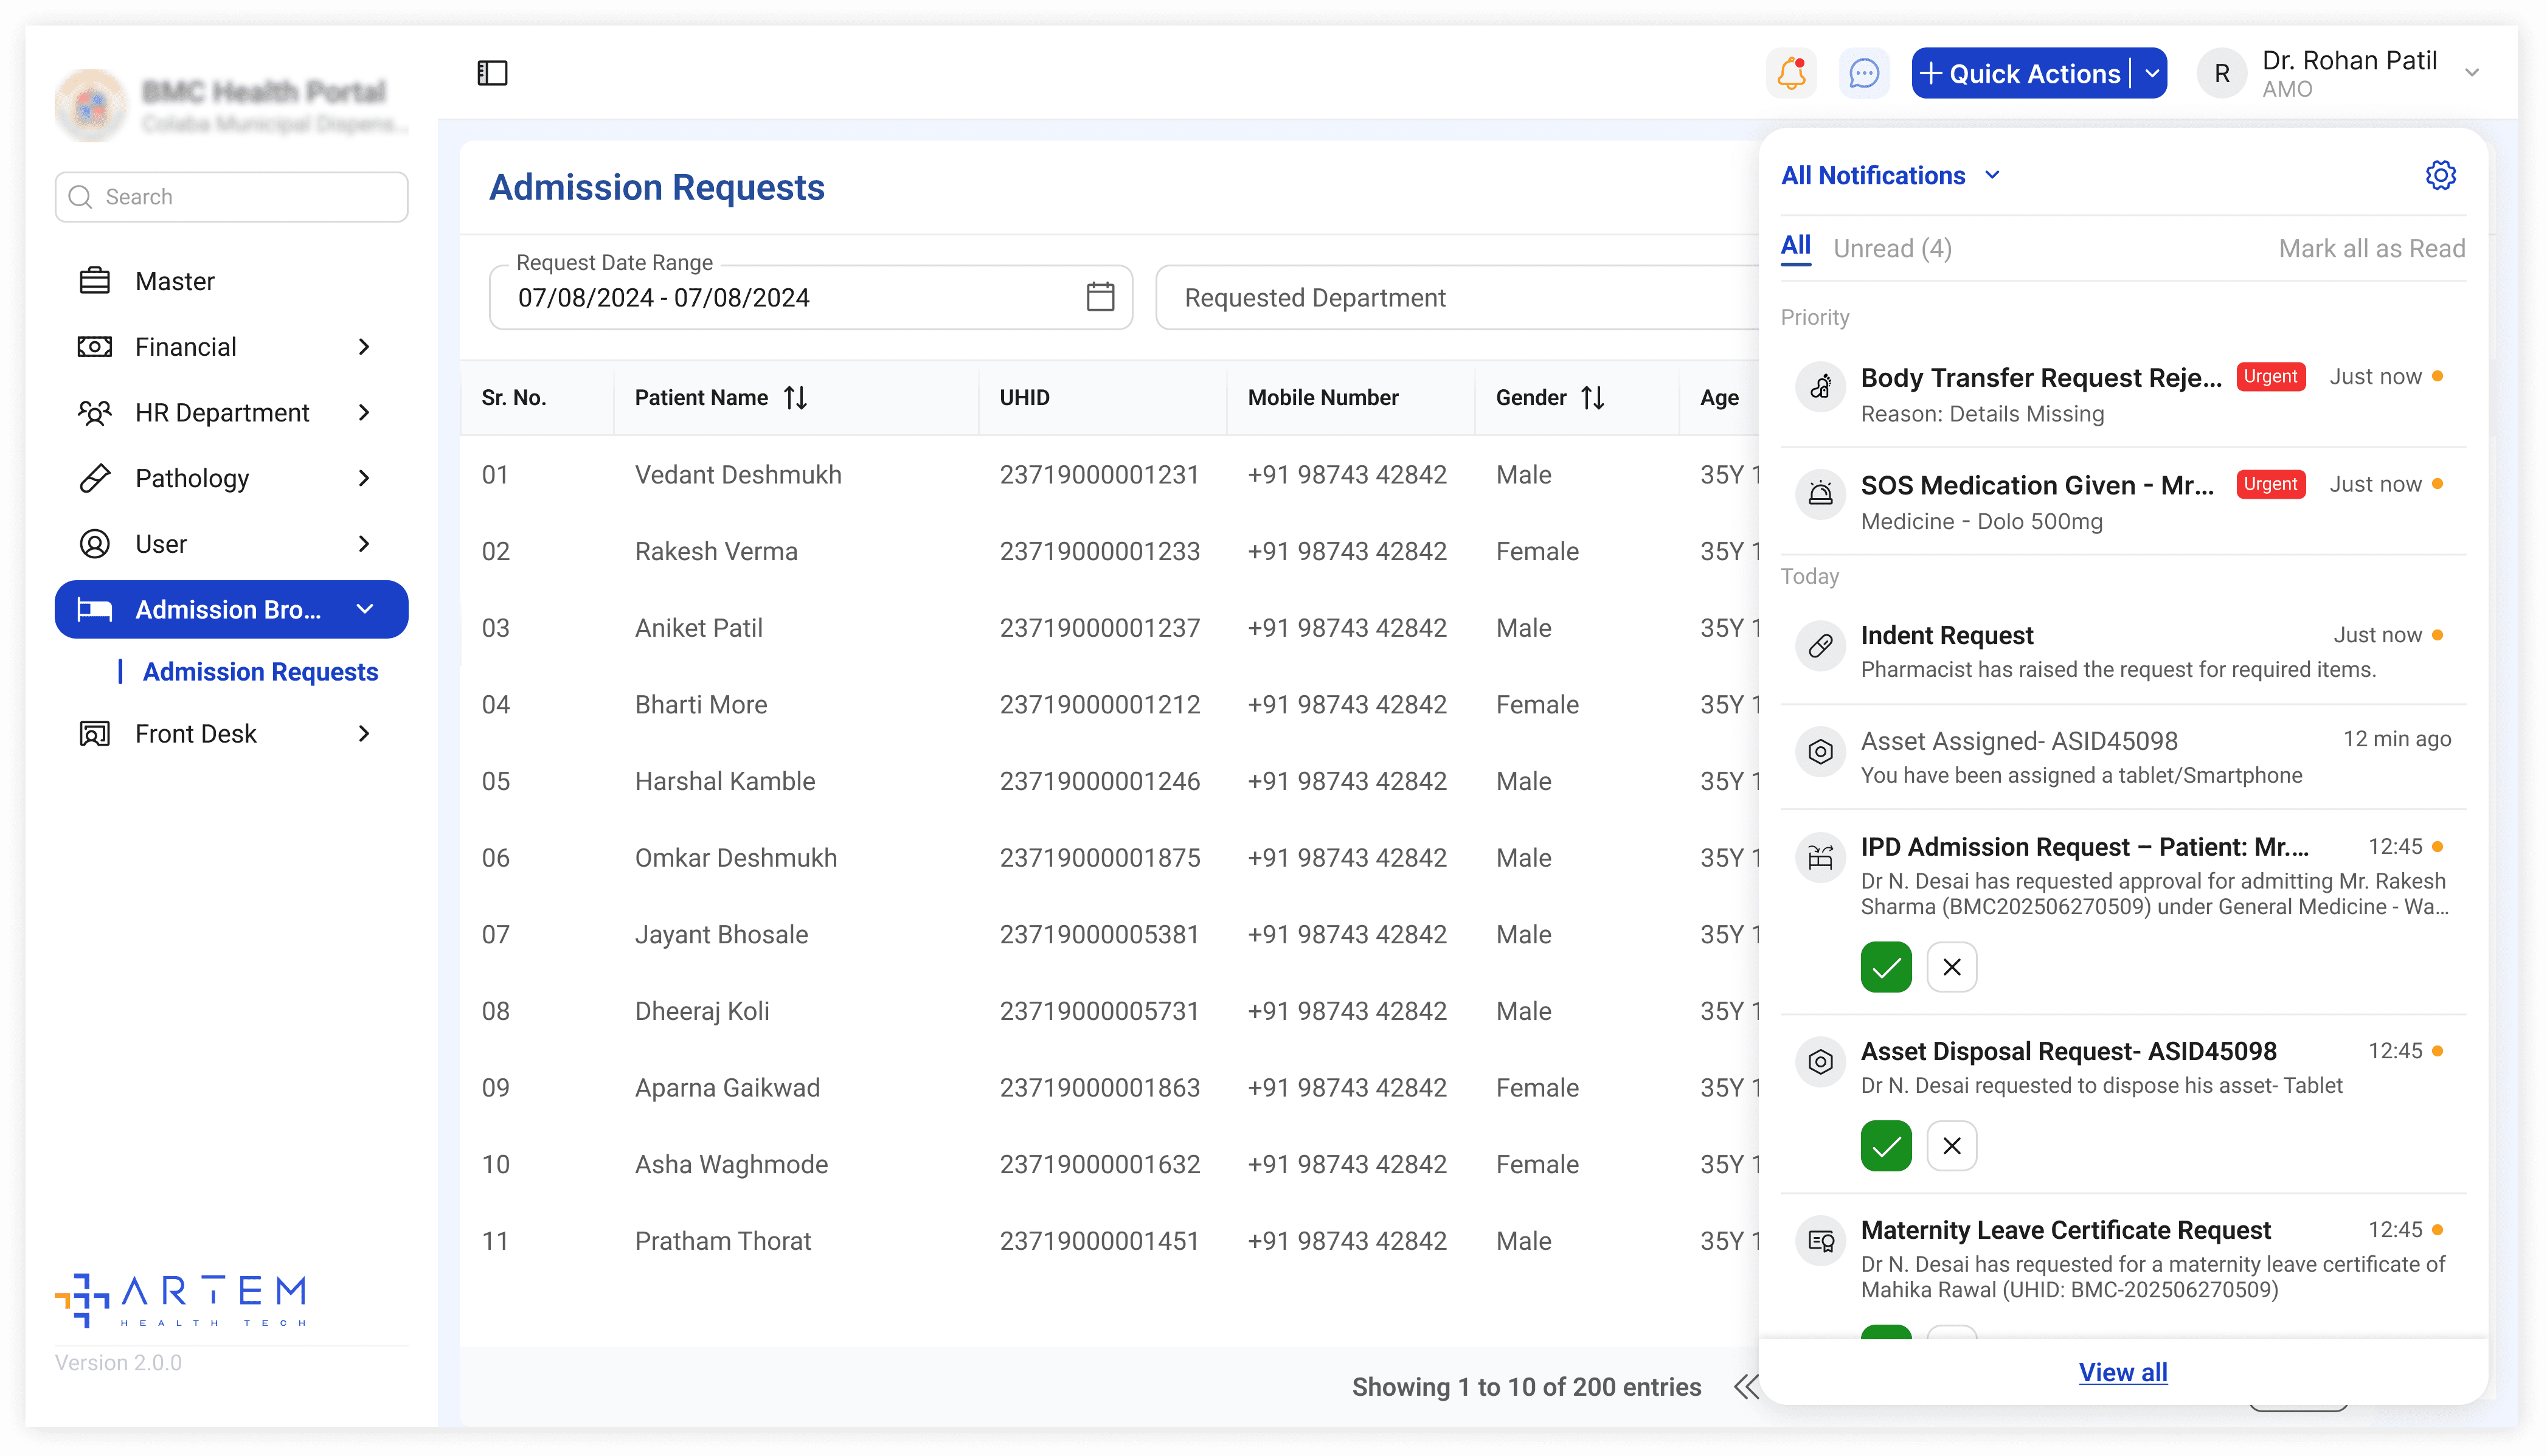The width and height of the screenshot is (2547, 1456).
Task: Click the sidebar Search field
Action: pyautogui.click(x=232, y=197)
